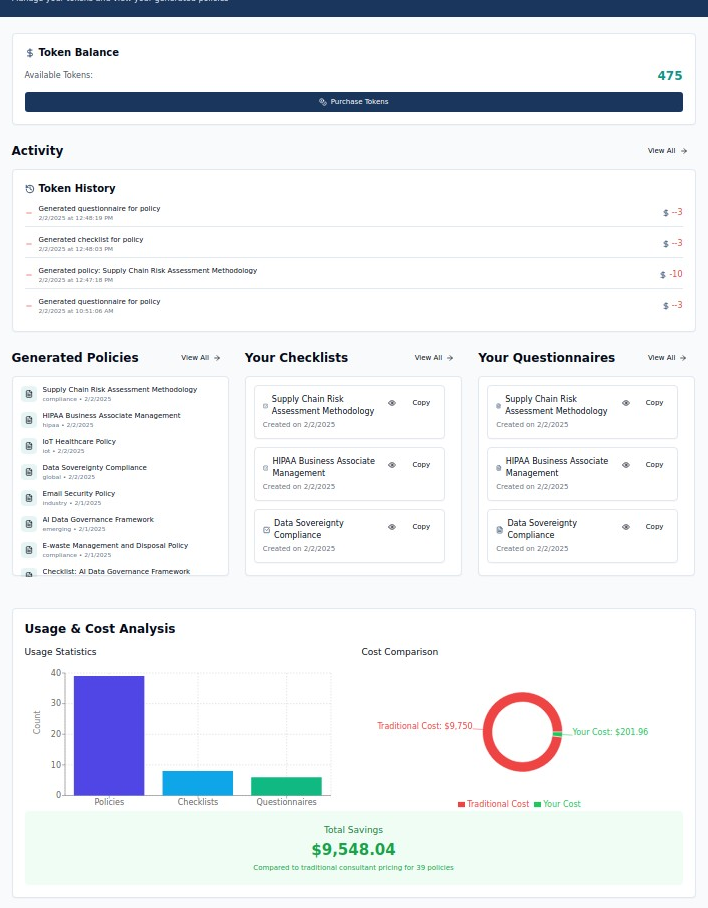Viewport: 708px width, 908px height.
Task: Click document icon for IoT Healthcare Policy
Action: click(29, 446)
